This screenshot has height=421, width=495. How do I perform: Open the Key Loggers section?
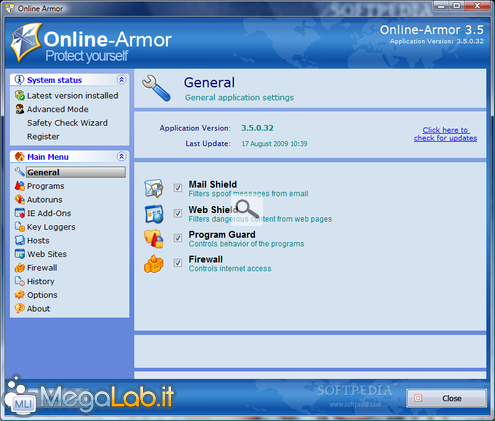pyautogui.click(x=51, y=227)
